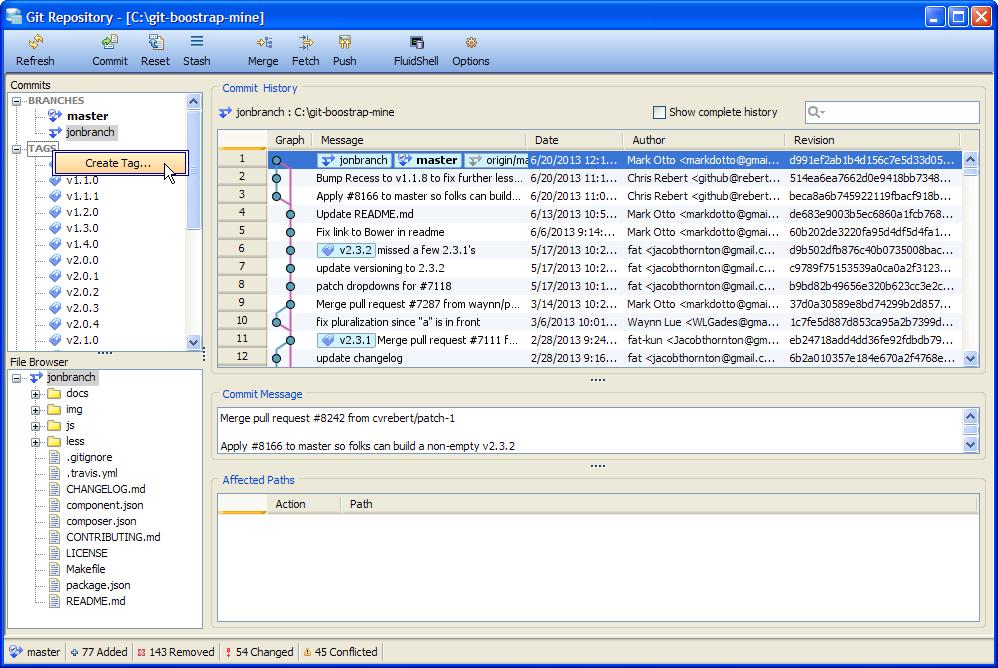This screenshot has height=668, width=998.
Task: Click the 77 Added status entry
Action: coord(99,651)
